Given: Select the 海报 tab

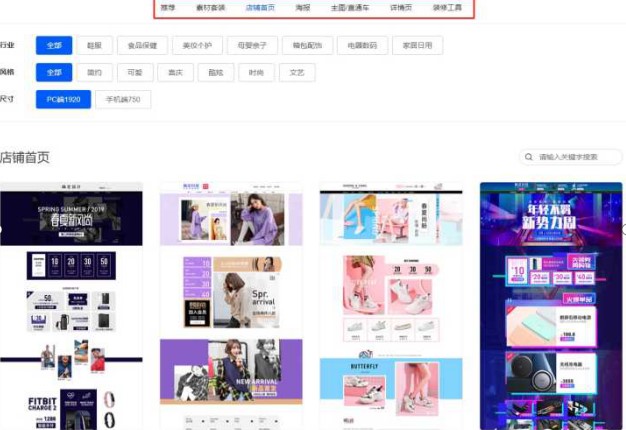Looking at the screenshot, I should [x=302, y=7].
